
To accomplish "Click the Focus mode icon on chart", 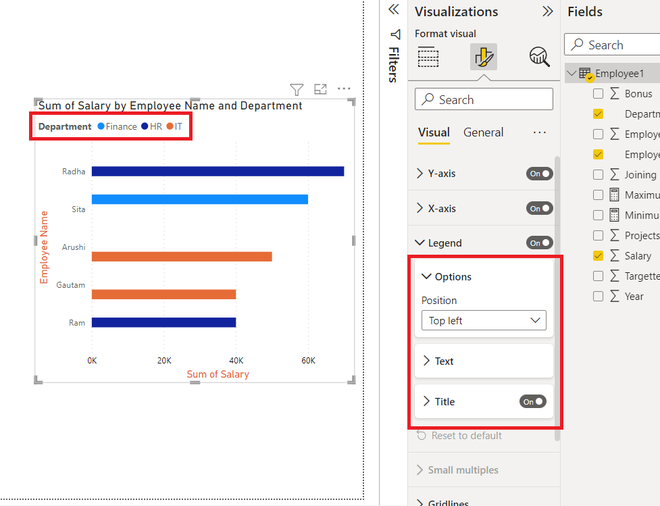I will pos(320,89).
